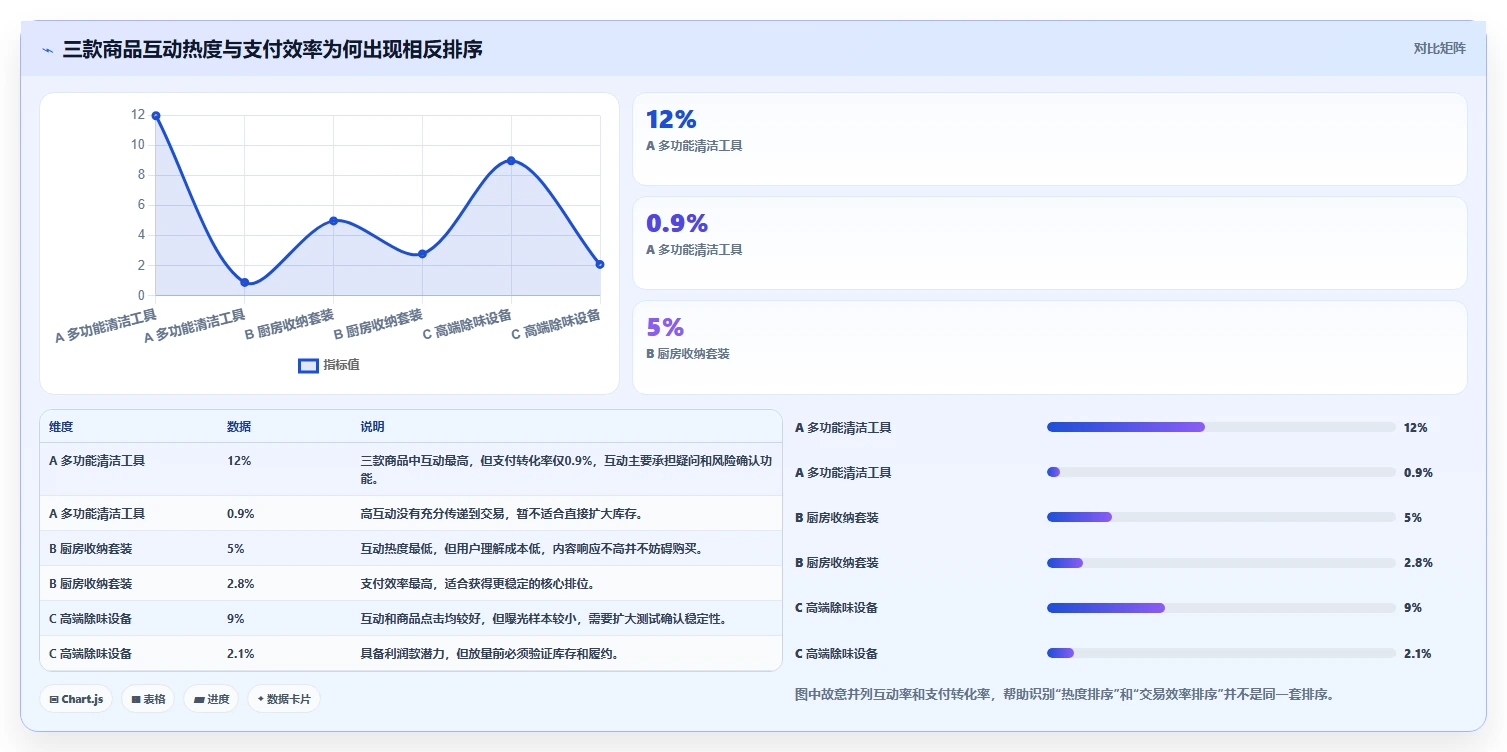Open the Chart.js chip
Image resolution: width=1507 pixels, height=752 pixels.
pyautogui.click(x=76, y=699)
